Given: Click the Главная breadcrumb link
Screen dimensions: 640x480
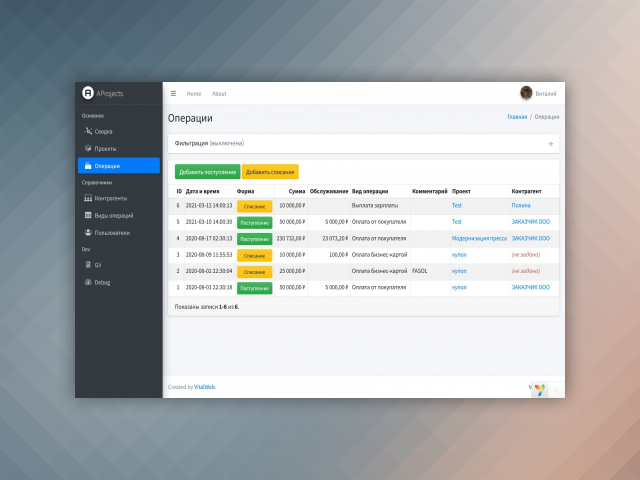Looking at the screenshot, I should click(517, 117).
